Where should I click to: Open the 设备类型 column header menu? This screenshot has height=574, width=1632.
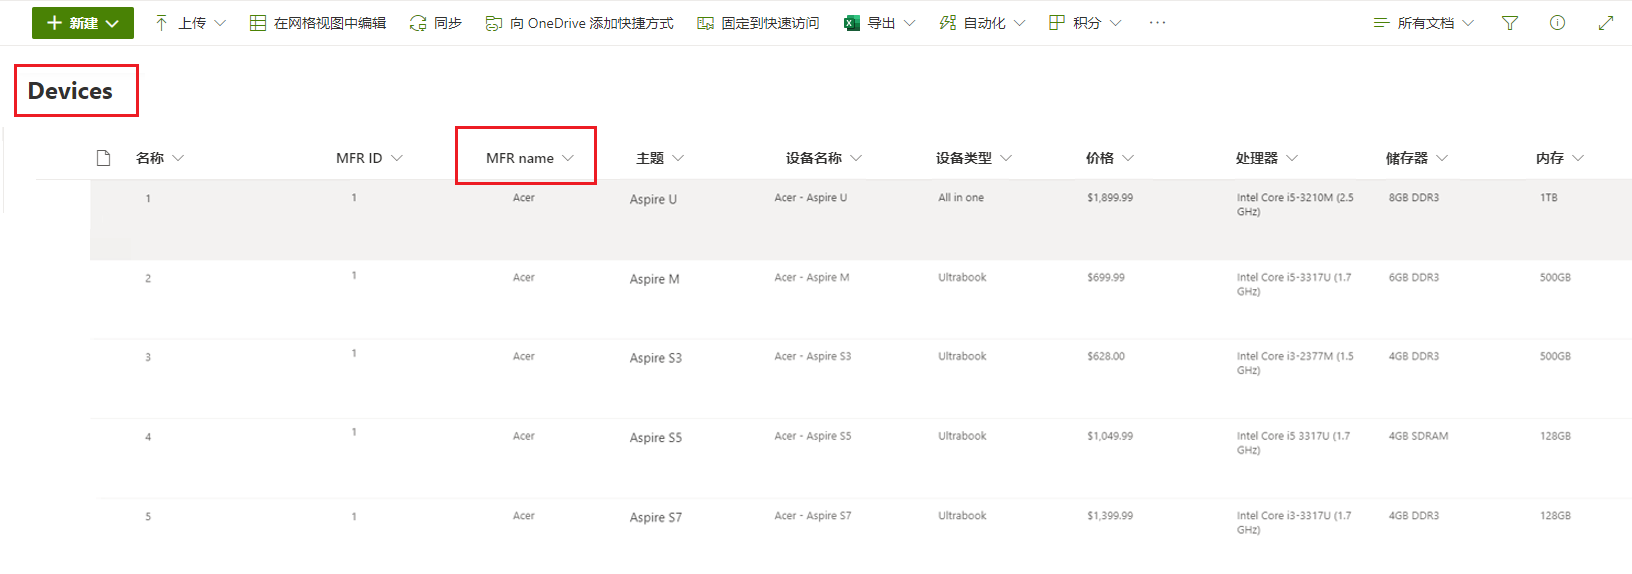tap(974, 158)
